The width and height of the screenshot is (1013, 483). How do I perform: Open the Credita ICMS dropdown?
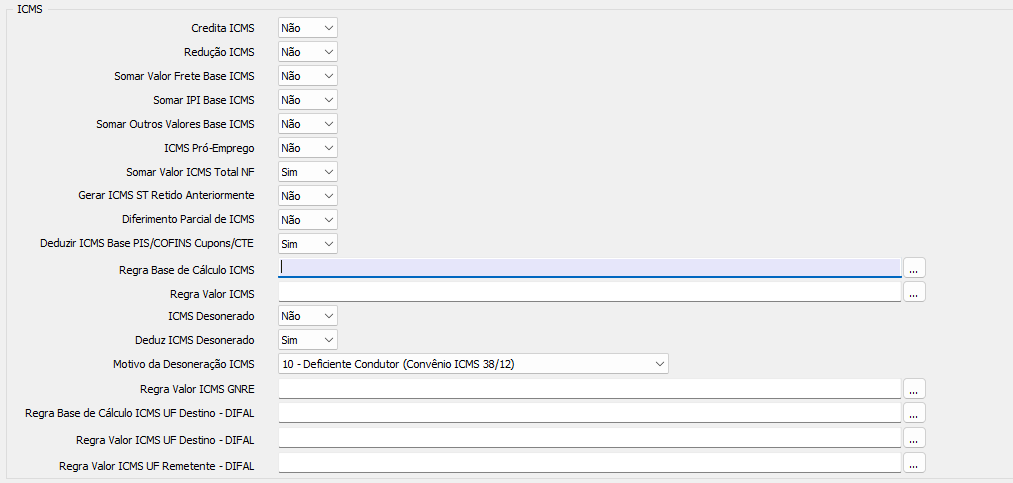[308, 28]
